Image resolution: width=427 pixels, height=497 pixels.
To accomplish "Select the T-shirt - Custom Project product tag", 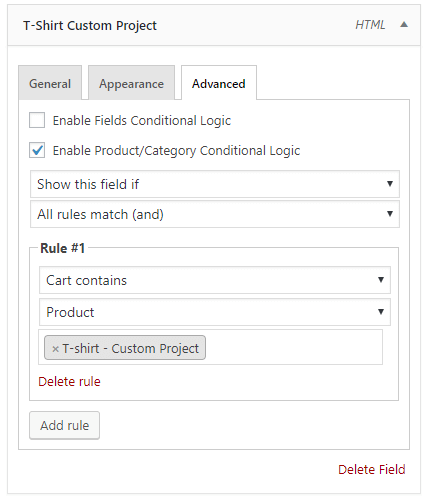I will (x=130, y=349).
